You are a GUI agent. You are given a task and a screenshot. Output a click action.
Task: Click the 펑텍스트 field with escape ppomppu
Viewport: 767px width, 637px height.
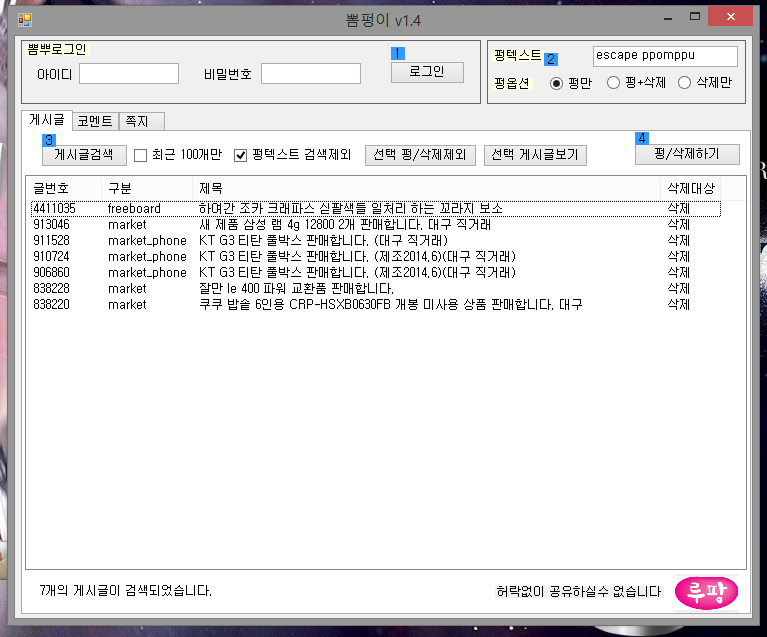click(x=664, y=56)
